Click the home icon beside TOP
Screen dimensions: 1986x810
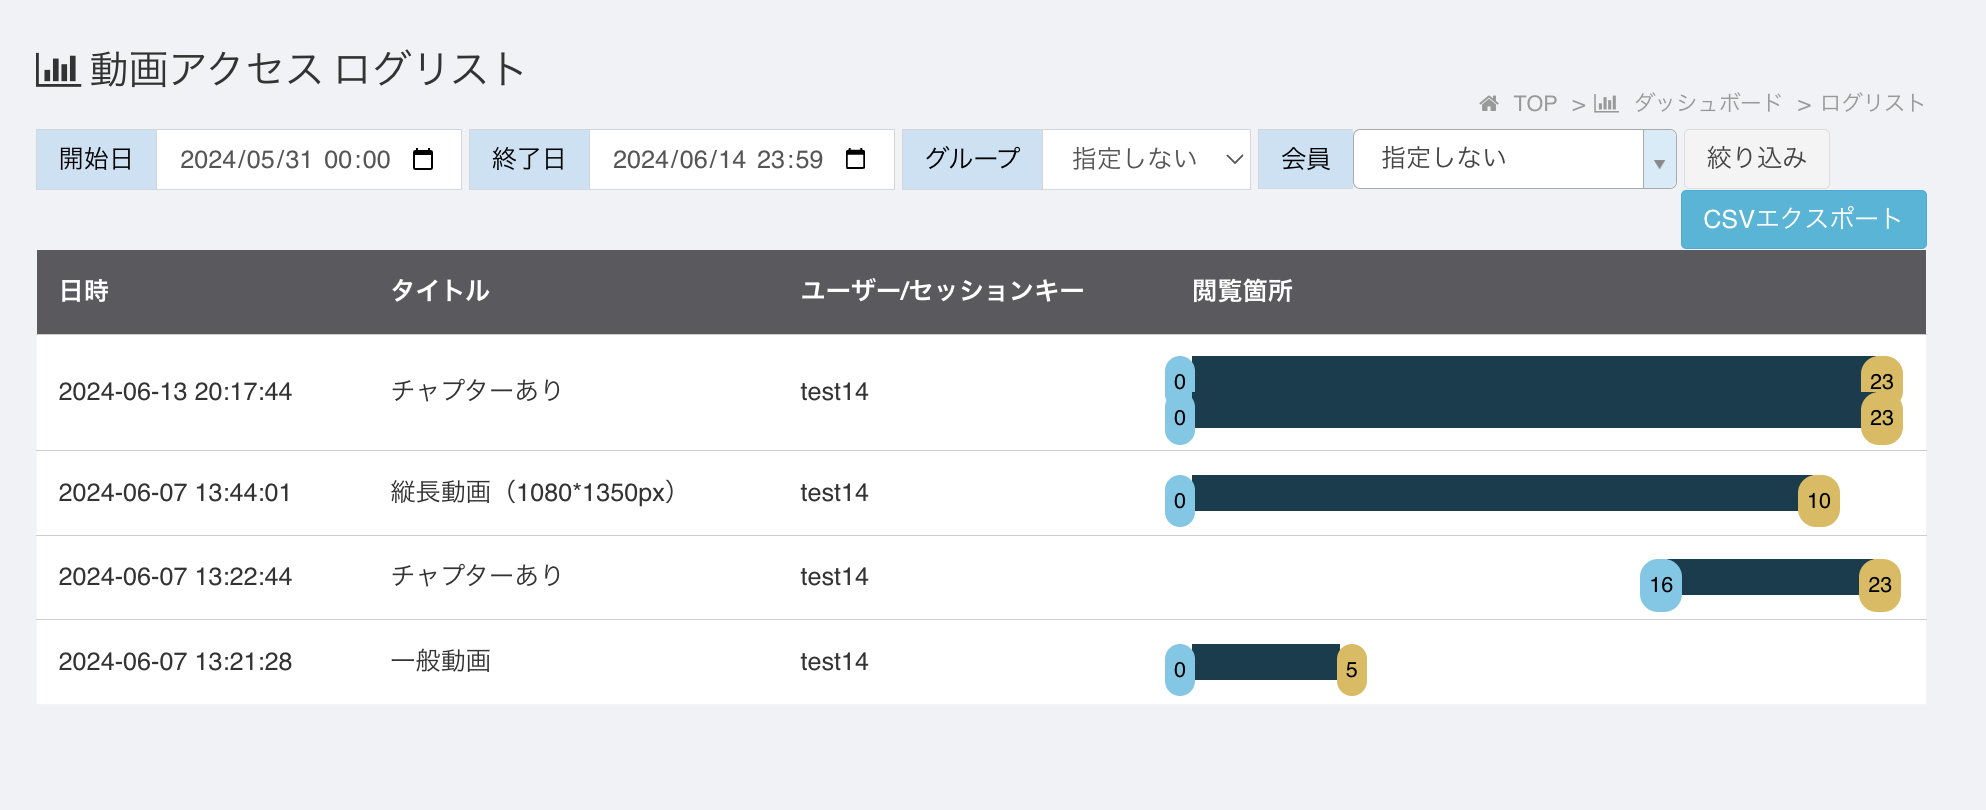tap(1489, 103)
